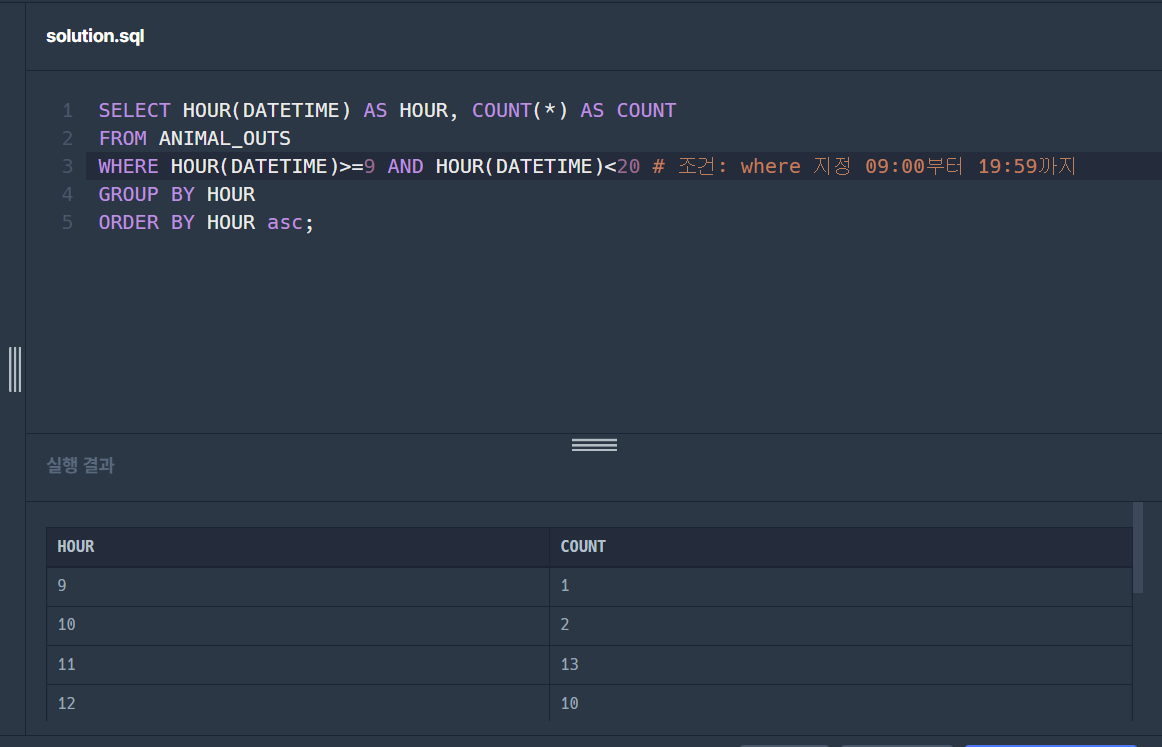Click line number 3 in gutter
Screen dimensions: 1162x747
tap(67, 166)
